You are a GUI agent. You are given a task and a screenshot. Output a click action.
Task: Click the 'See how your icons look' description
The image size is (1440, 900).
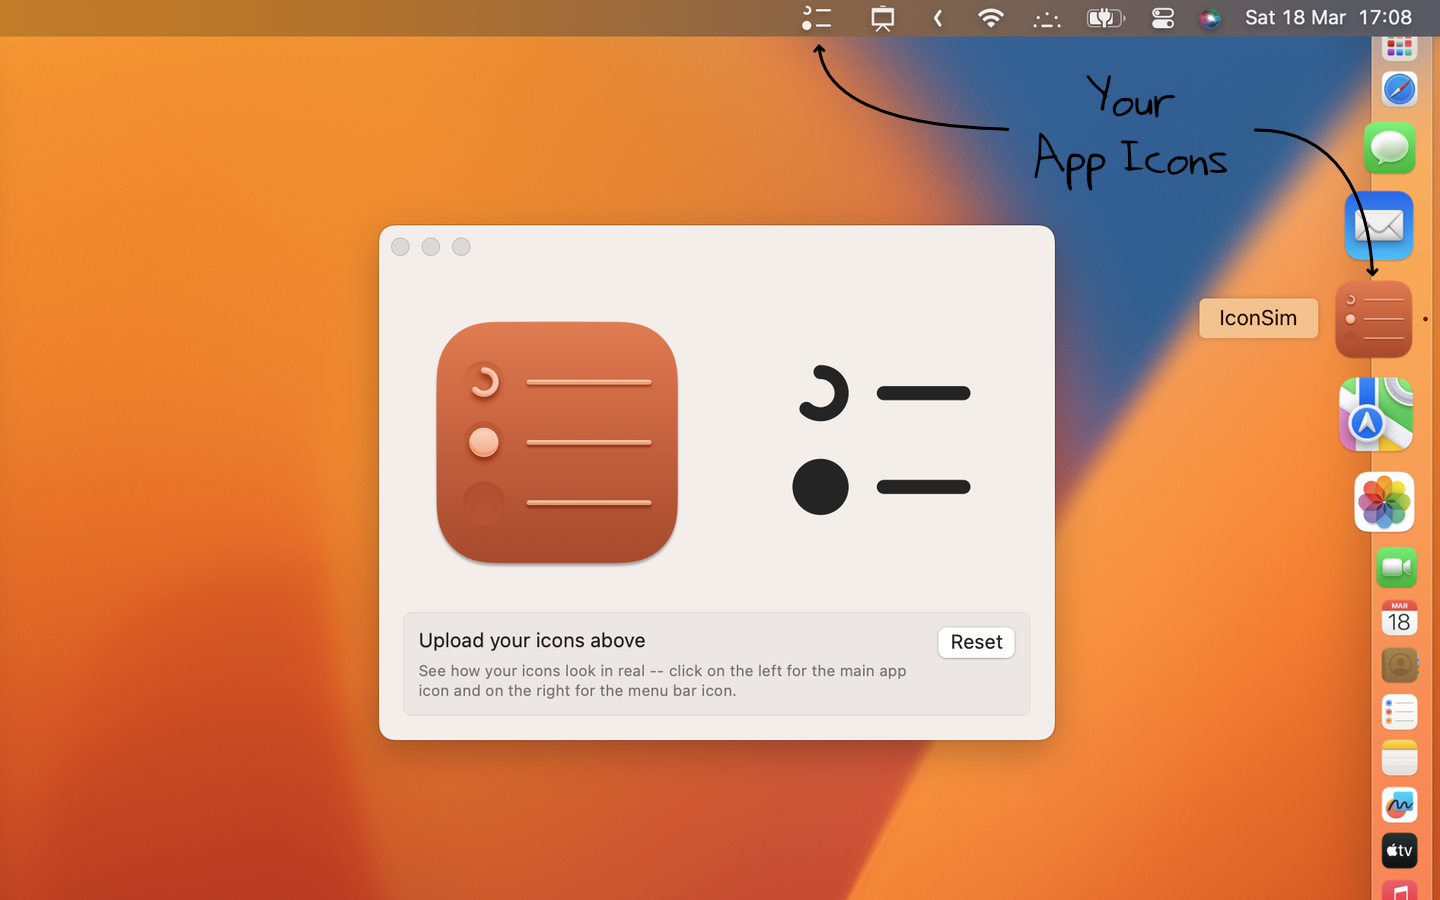662,681
